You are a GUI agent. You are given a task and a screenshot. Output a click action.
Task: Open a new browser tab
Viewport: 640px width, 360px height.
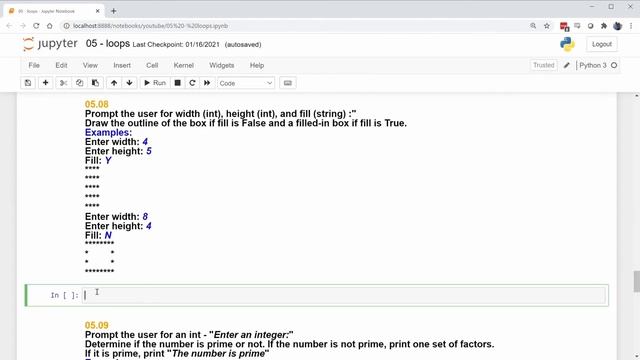tap(113, 11)
